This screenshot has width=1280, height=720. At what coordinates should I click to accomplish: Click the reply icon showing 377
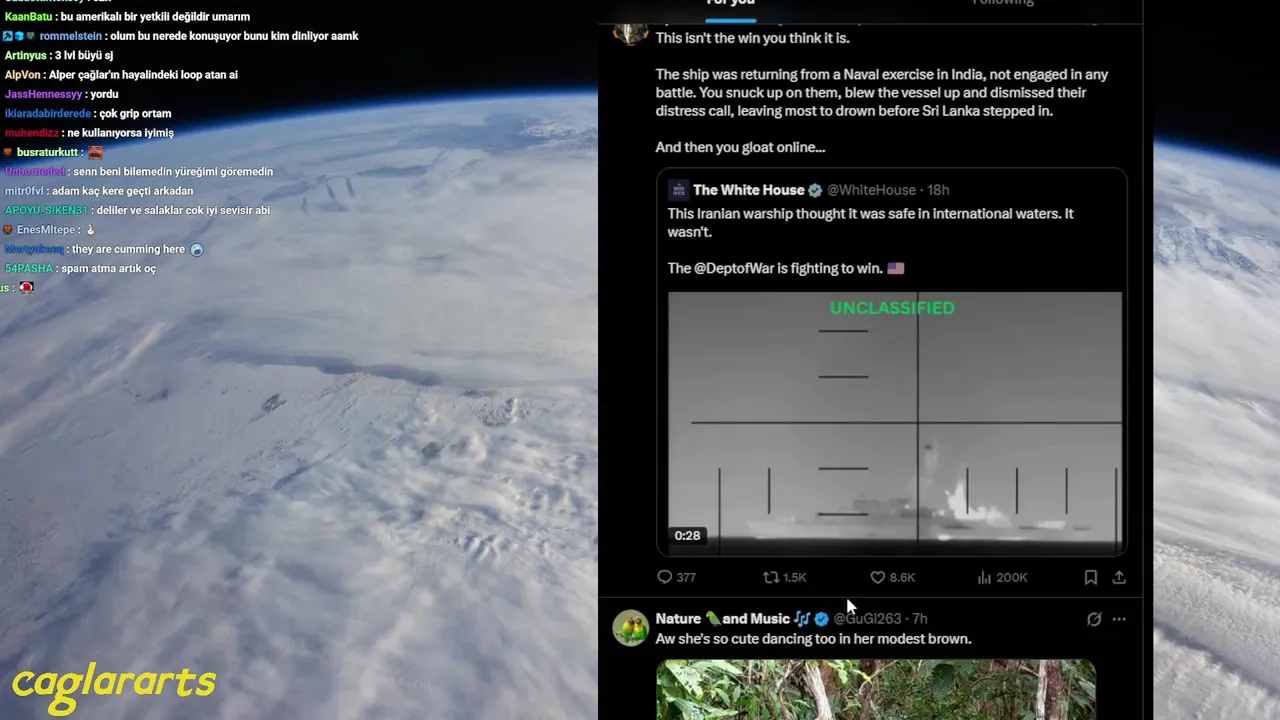tap(665, 577)
